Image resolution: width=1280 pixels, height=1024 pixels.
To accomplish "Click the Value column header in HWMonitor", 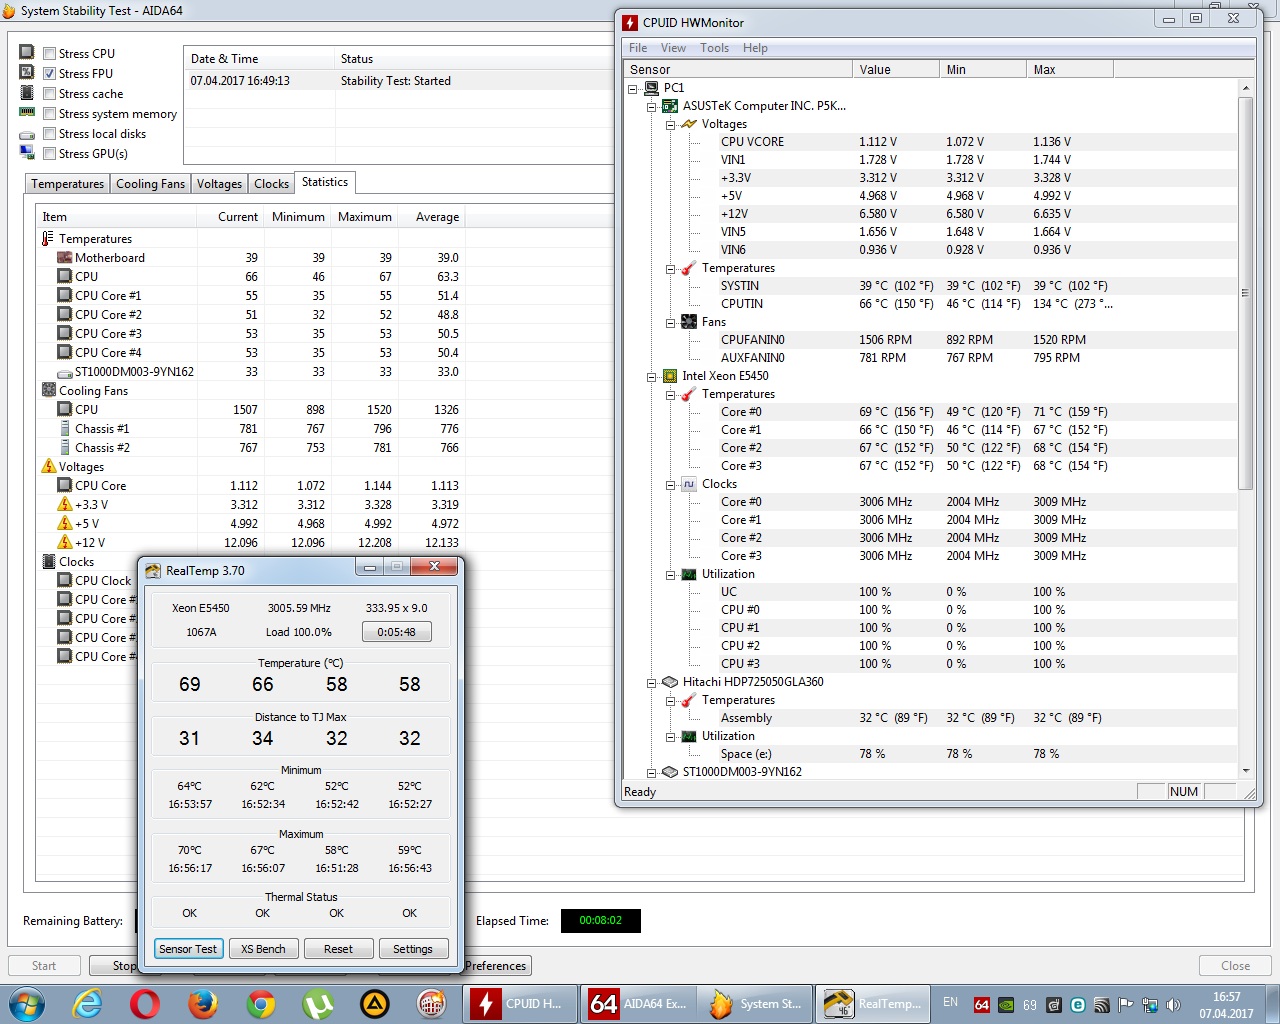I will pyautogui.click(x=896, y=70).
